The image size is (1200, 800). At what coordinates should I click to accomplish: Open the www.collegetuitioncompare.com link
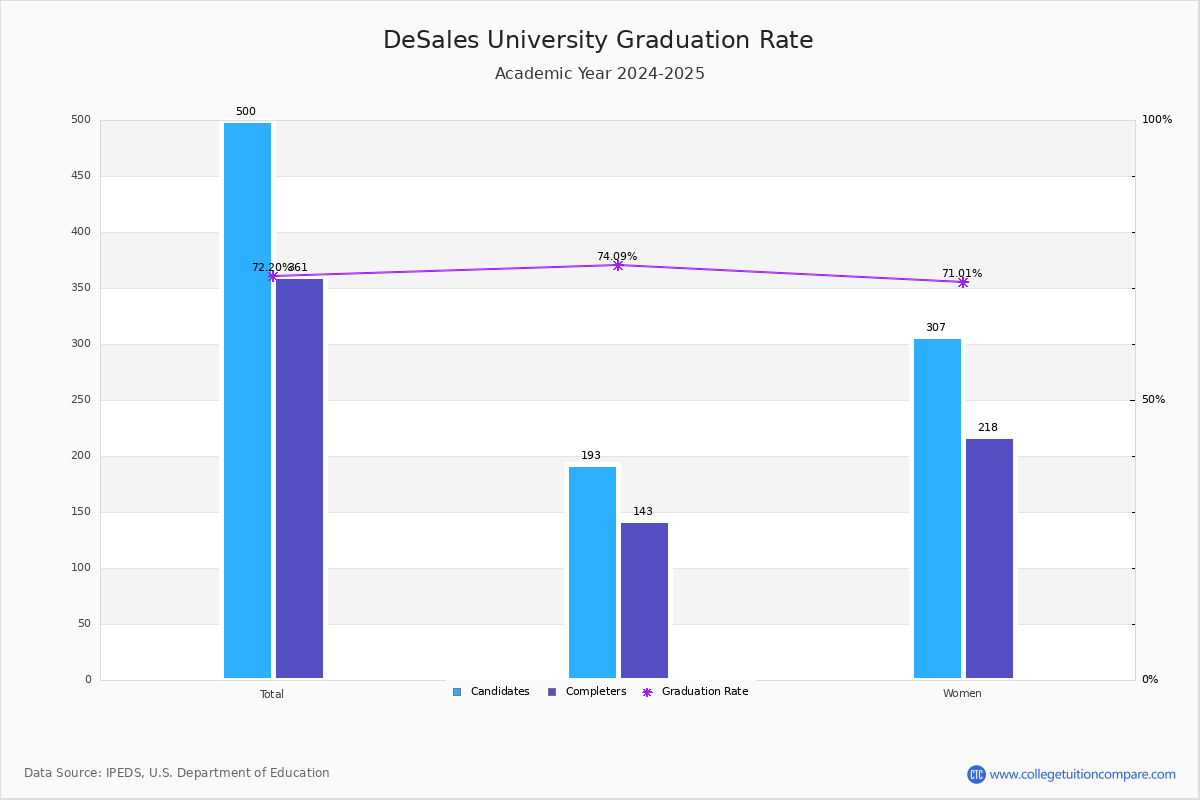(x=1083, y=774)
